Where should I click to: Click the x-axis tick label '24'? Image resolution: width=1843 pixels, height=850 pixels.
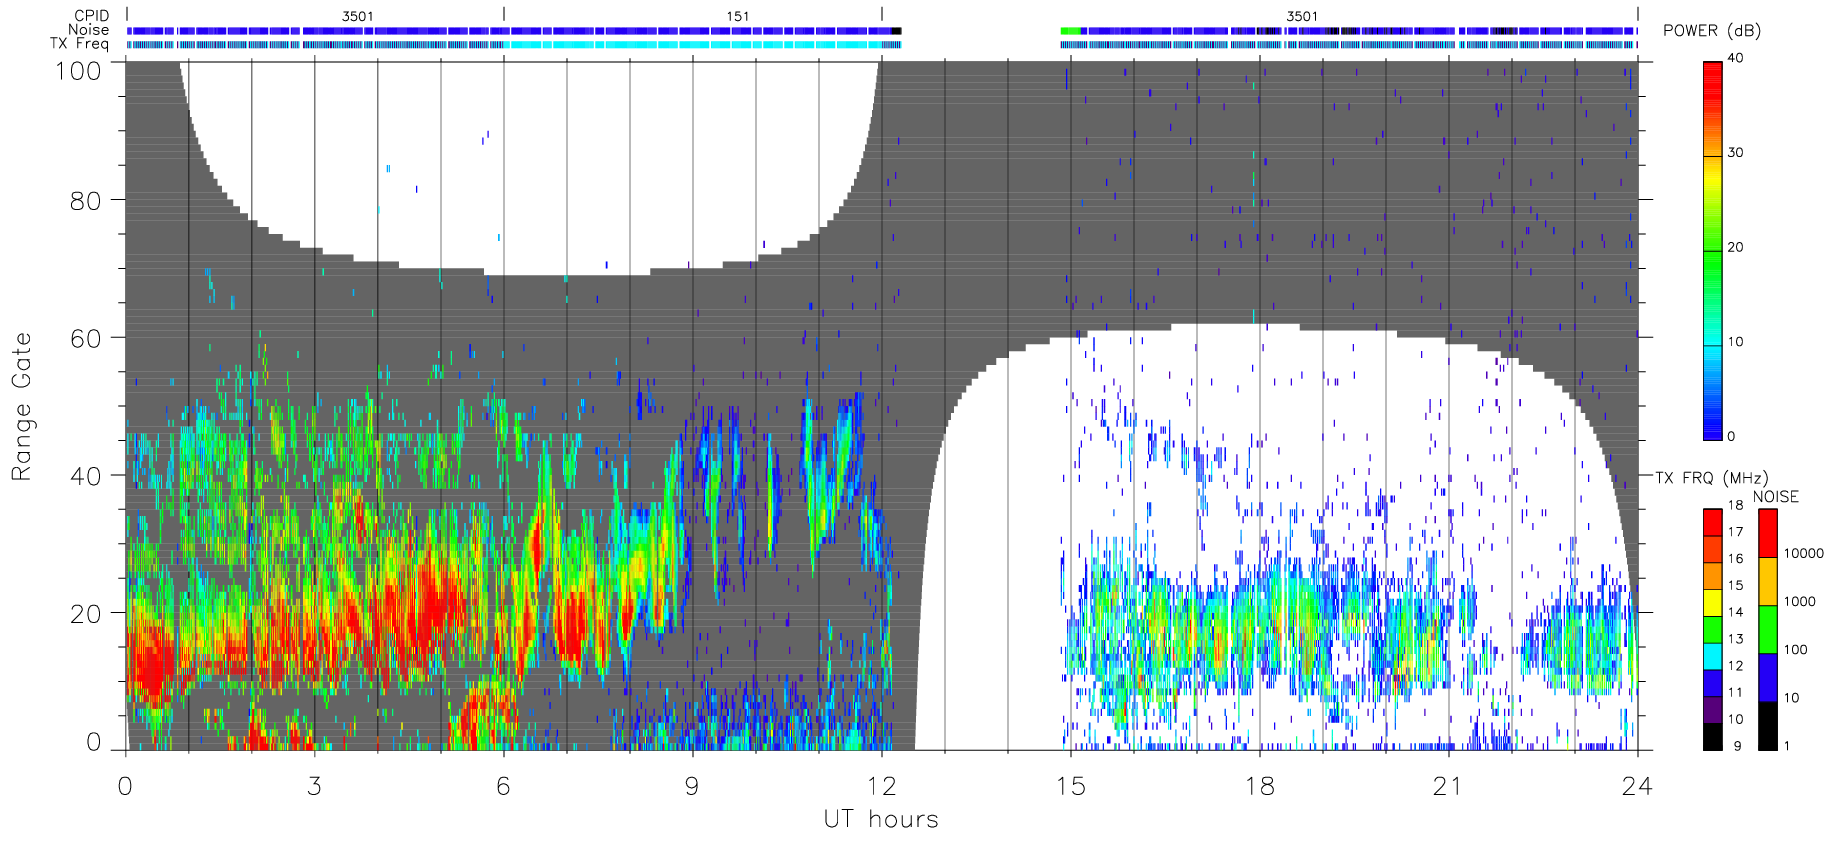(1637, 786)
